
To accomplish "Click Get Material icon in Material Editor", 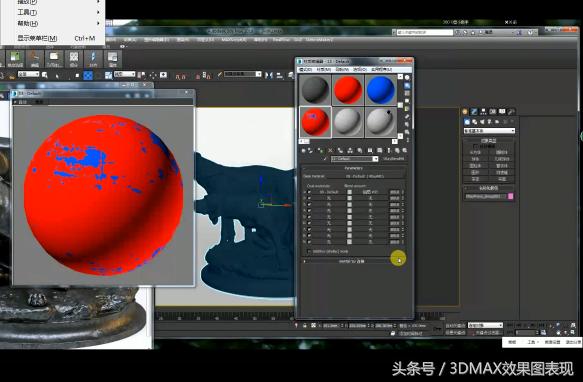I will [x=303, y=151].
